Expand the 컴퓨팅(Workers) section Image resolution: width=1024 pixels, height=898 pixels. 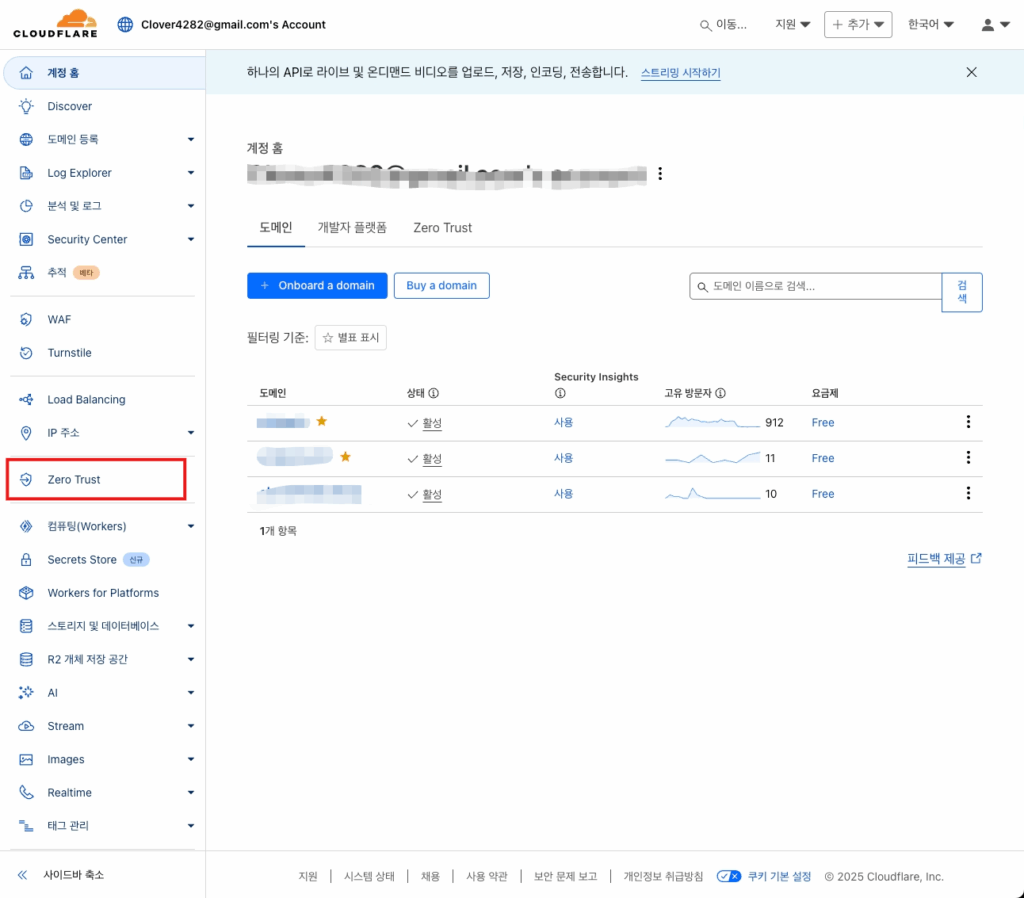(x=191, y=526)
